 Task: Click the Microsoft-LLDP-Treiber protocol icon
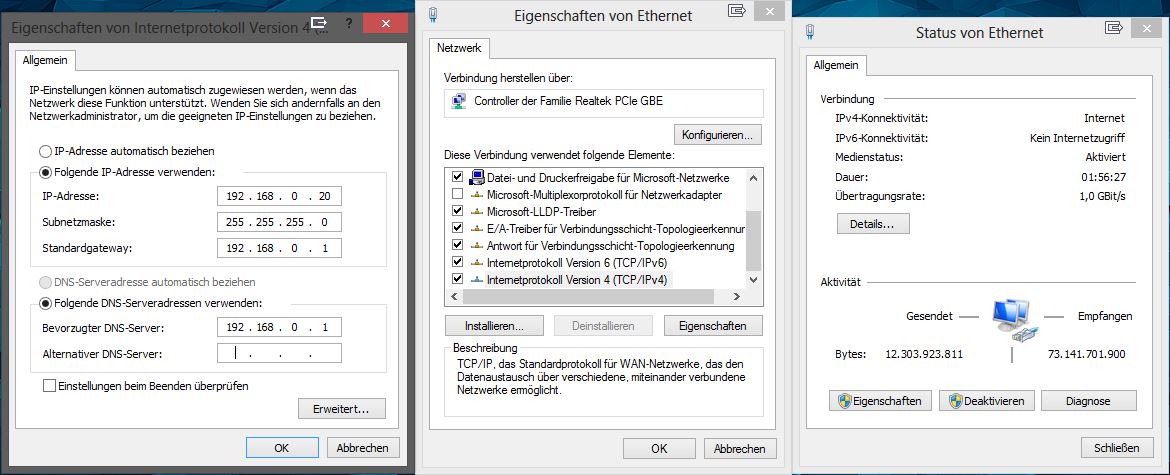pyautogui.click(x=476, y=212)
